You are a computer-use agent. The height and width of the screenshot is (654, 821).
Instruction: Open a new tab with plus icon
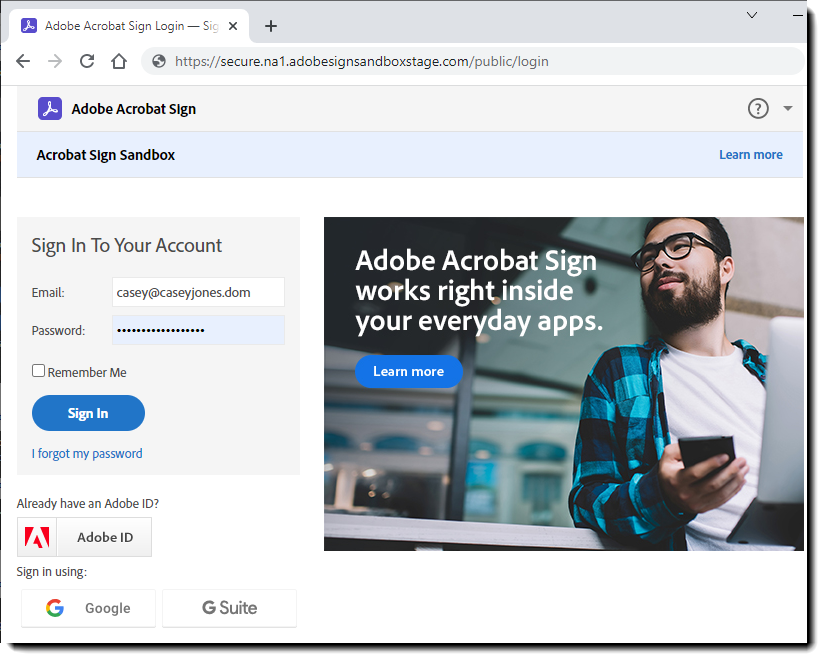pyautogui.click(x=271, y=26)
